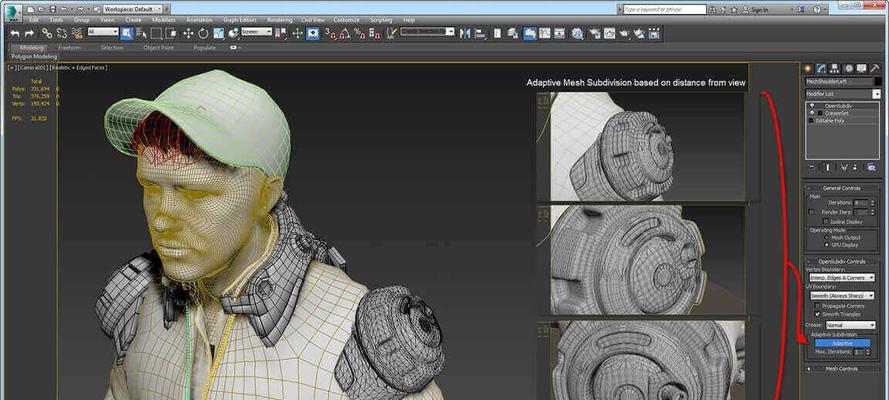The height and width of the screenshot is (400, 889).
Task: Open the selection filter All dropdown
Action: [103, 32]
